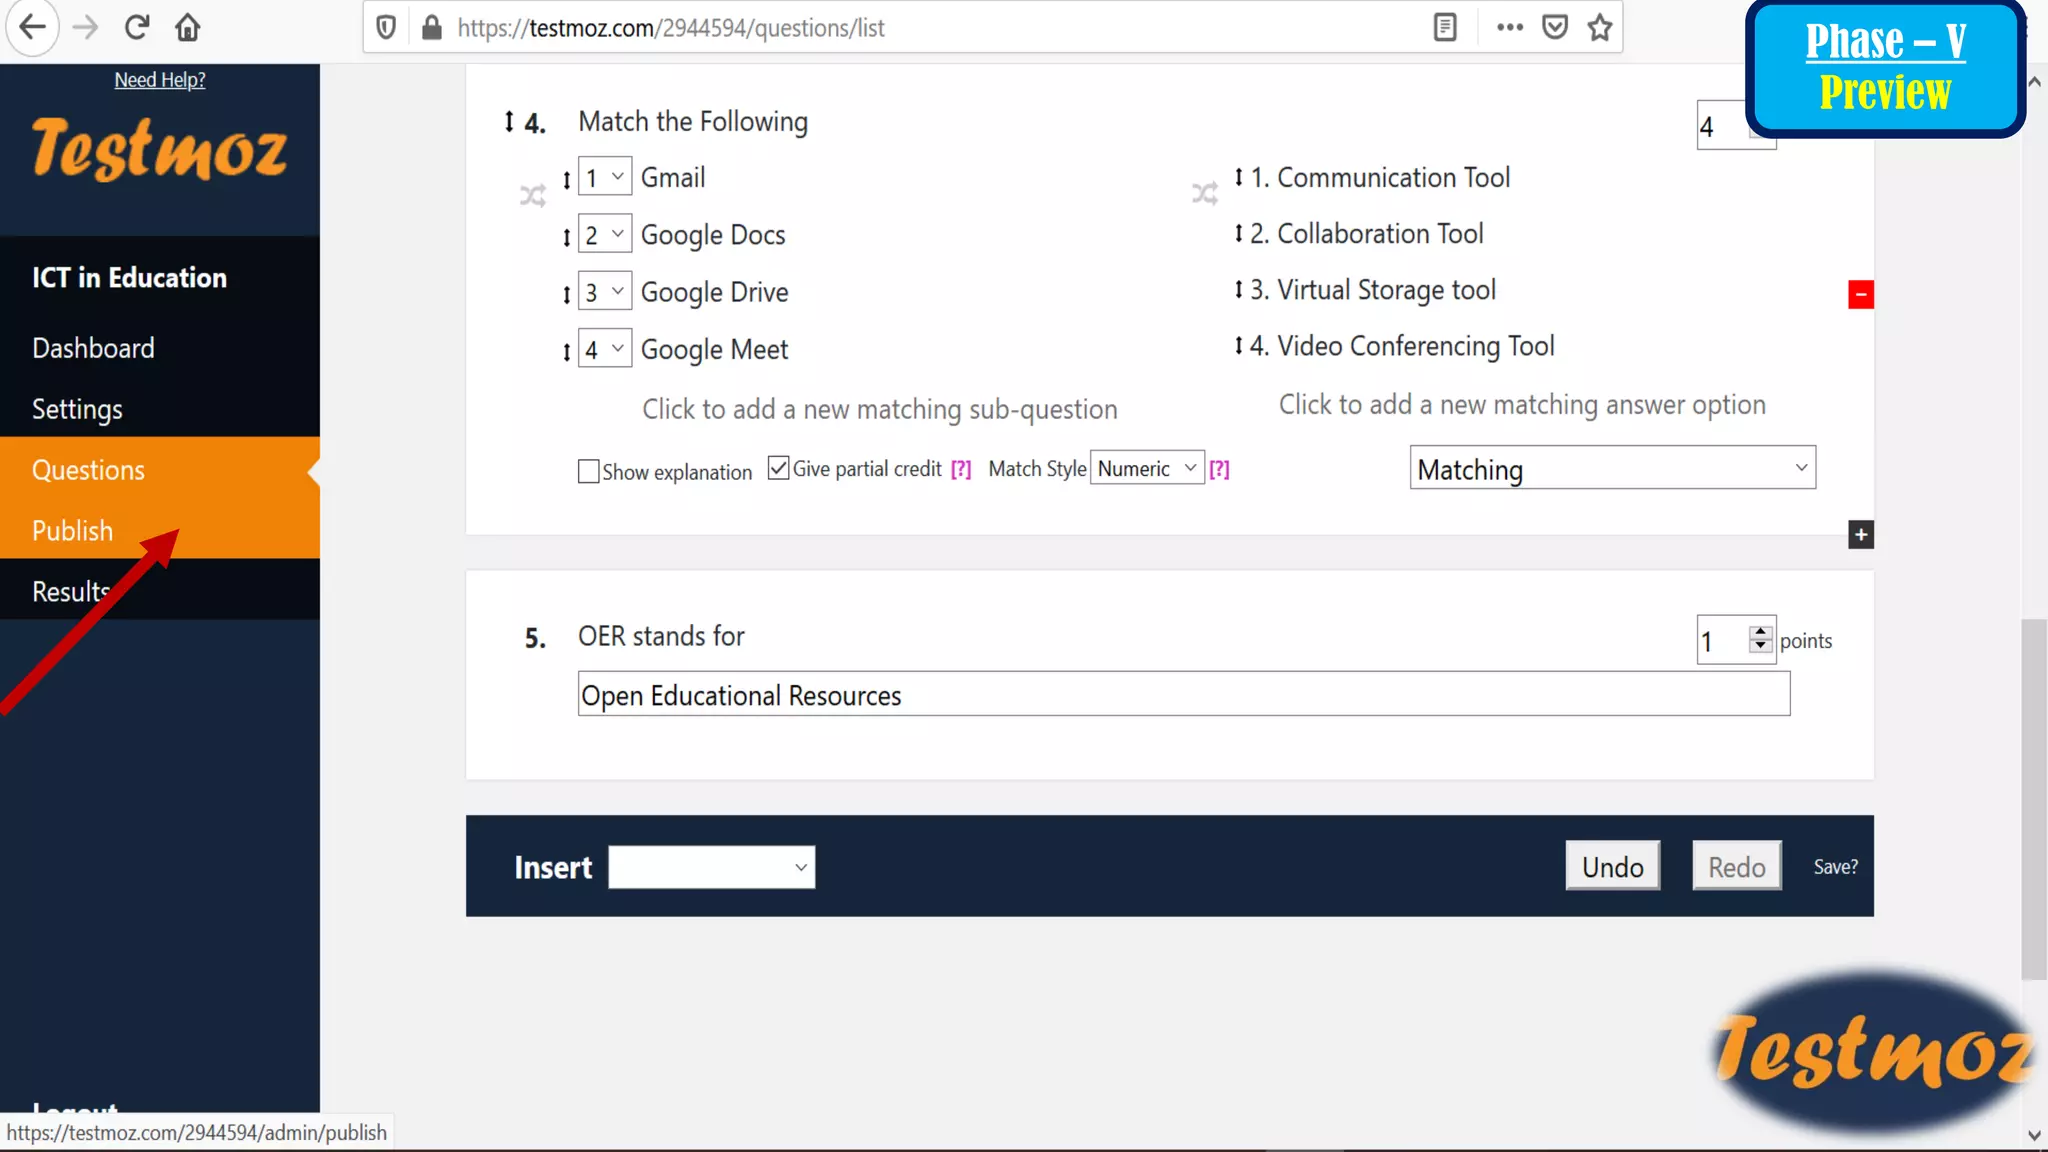This screenshot has width=2048, height=1152.
Task: Enable the Show explanation checkbox
Action: 588,471
